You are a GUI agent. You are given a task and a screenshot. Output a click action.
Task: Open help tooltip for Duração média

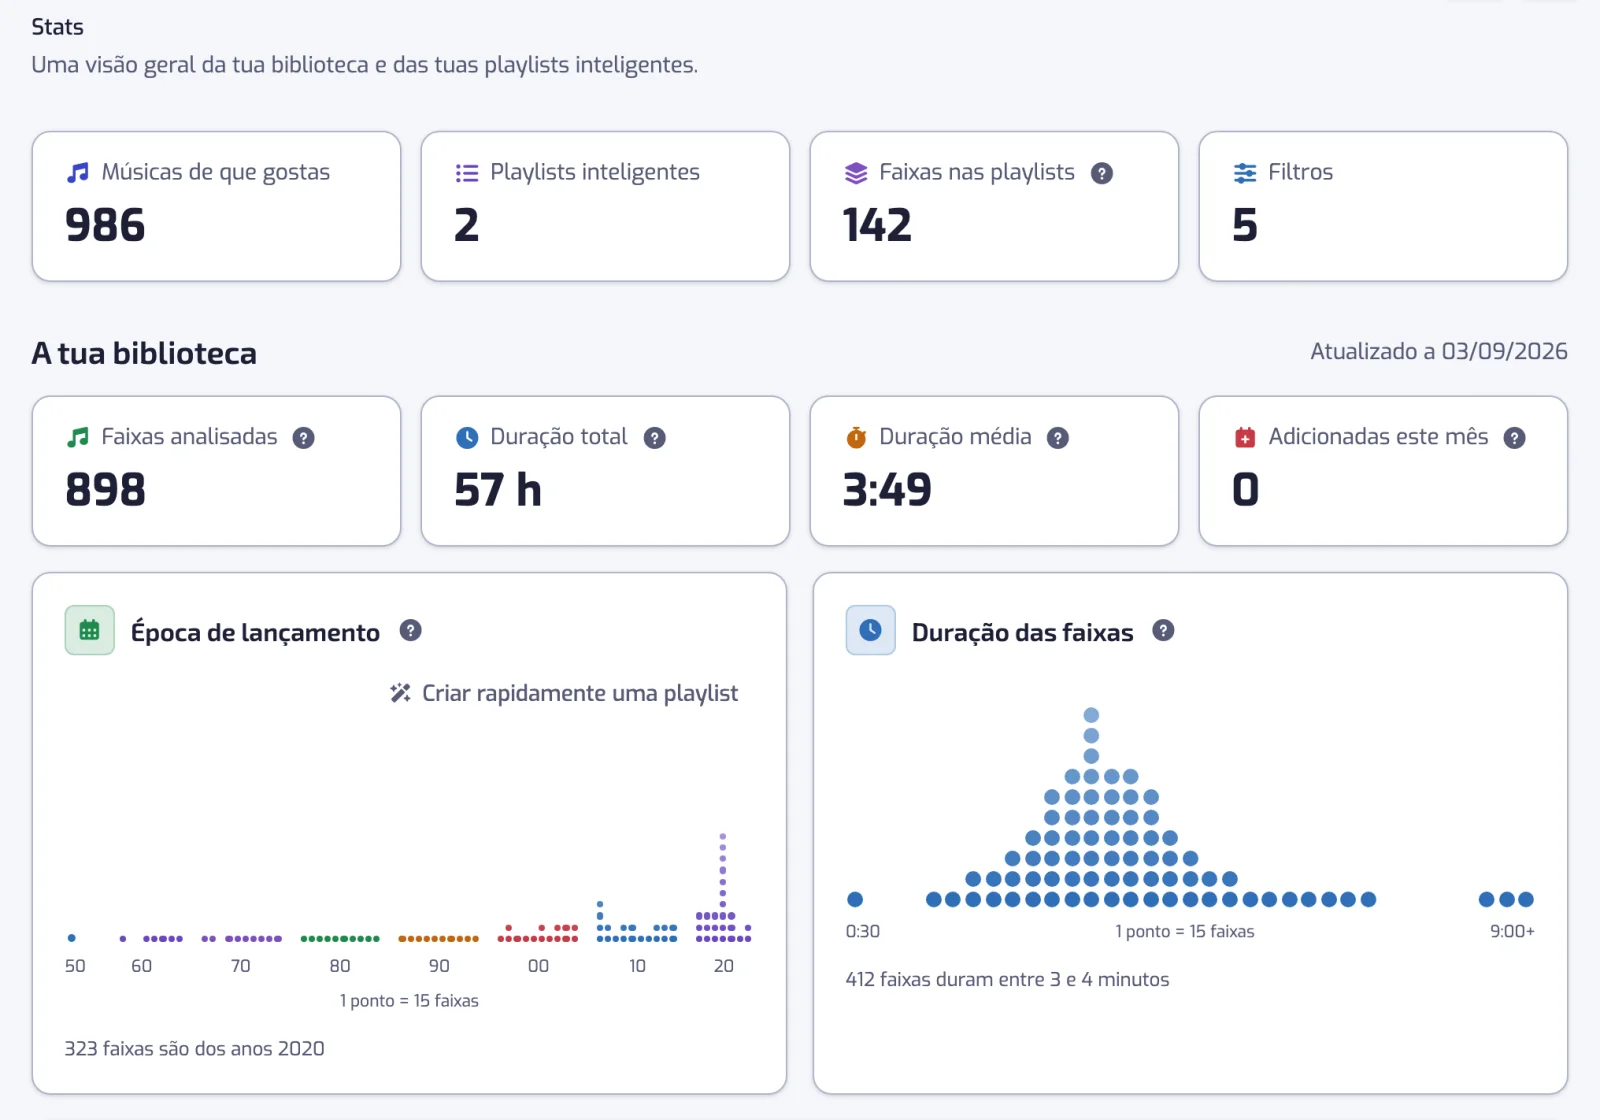[x=1058, y=438]
